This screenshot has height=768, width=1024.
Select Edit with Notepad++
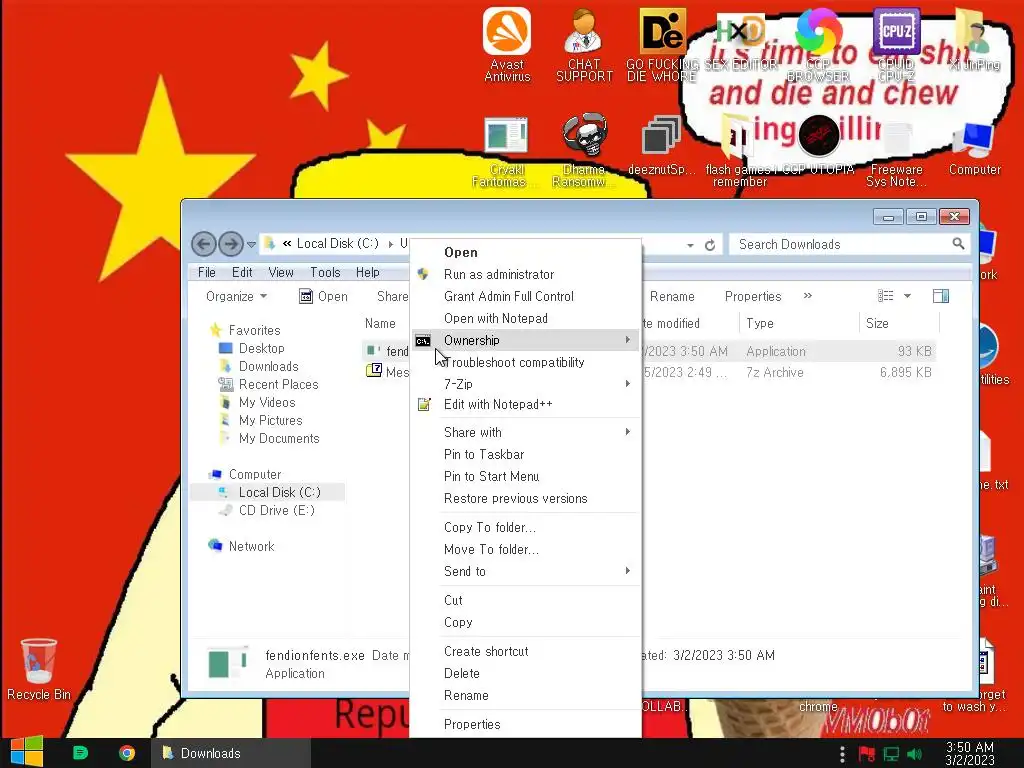(498, 405)
